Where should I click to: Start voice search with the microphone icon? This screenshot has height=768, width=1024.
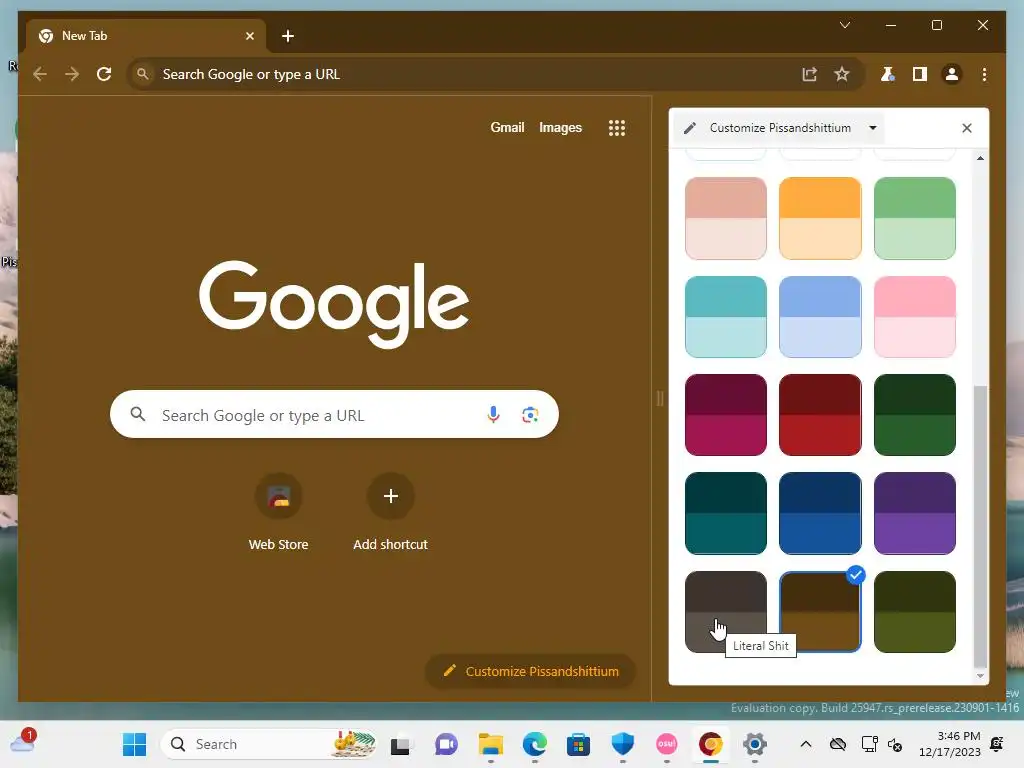coord(494,414)
